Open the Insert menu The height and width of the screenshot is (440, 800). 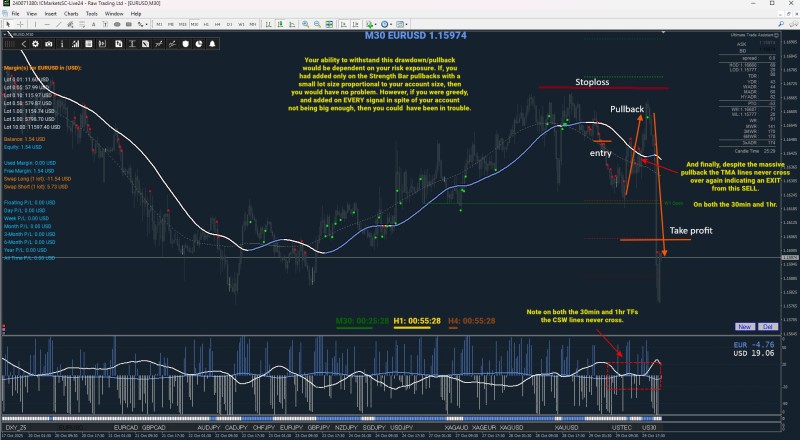pyautogui.click(x=51, y=14)
